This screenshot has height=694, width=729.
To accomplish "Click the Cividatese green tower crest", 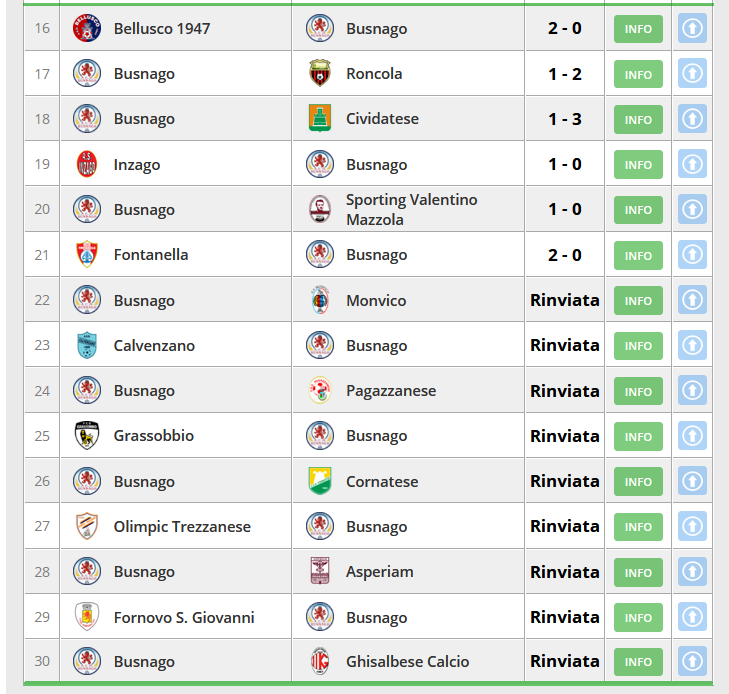I will pyautogui.click(x=320, y=119).
